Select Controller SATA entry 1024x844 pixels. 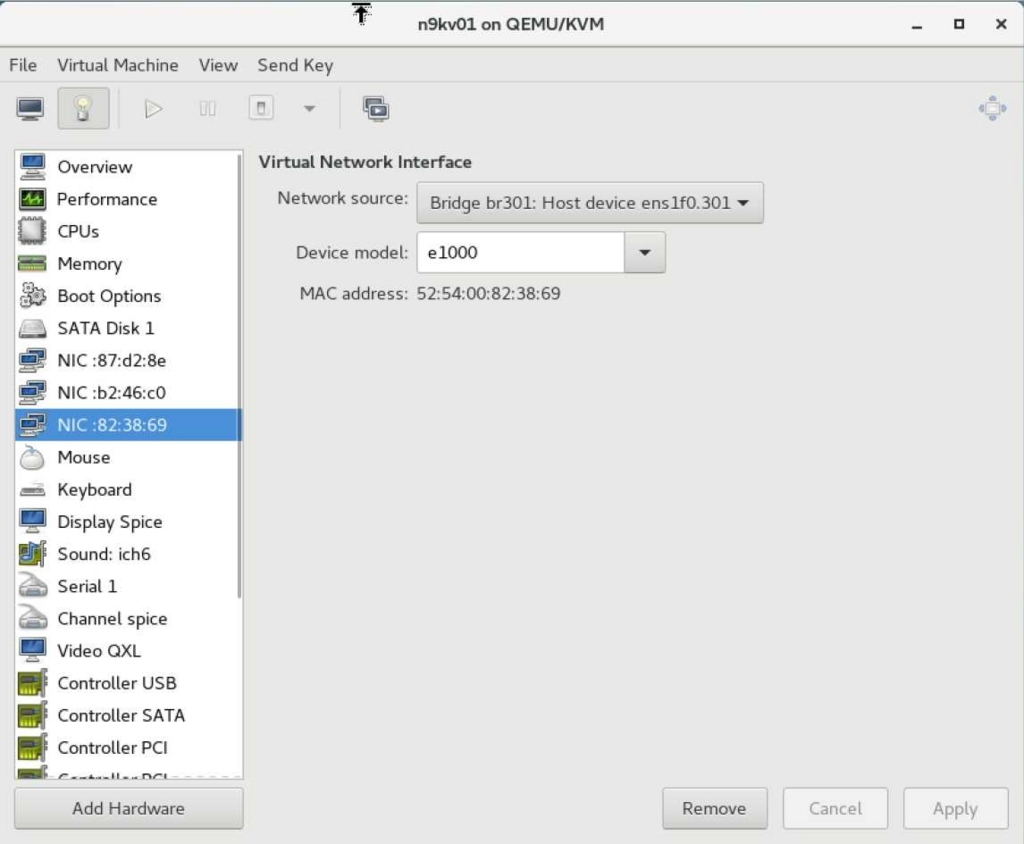127,715
